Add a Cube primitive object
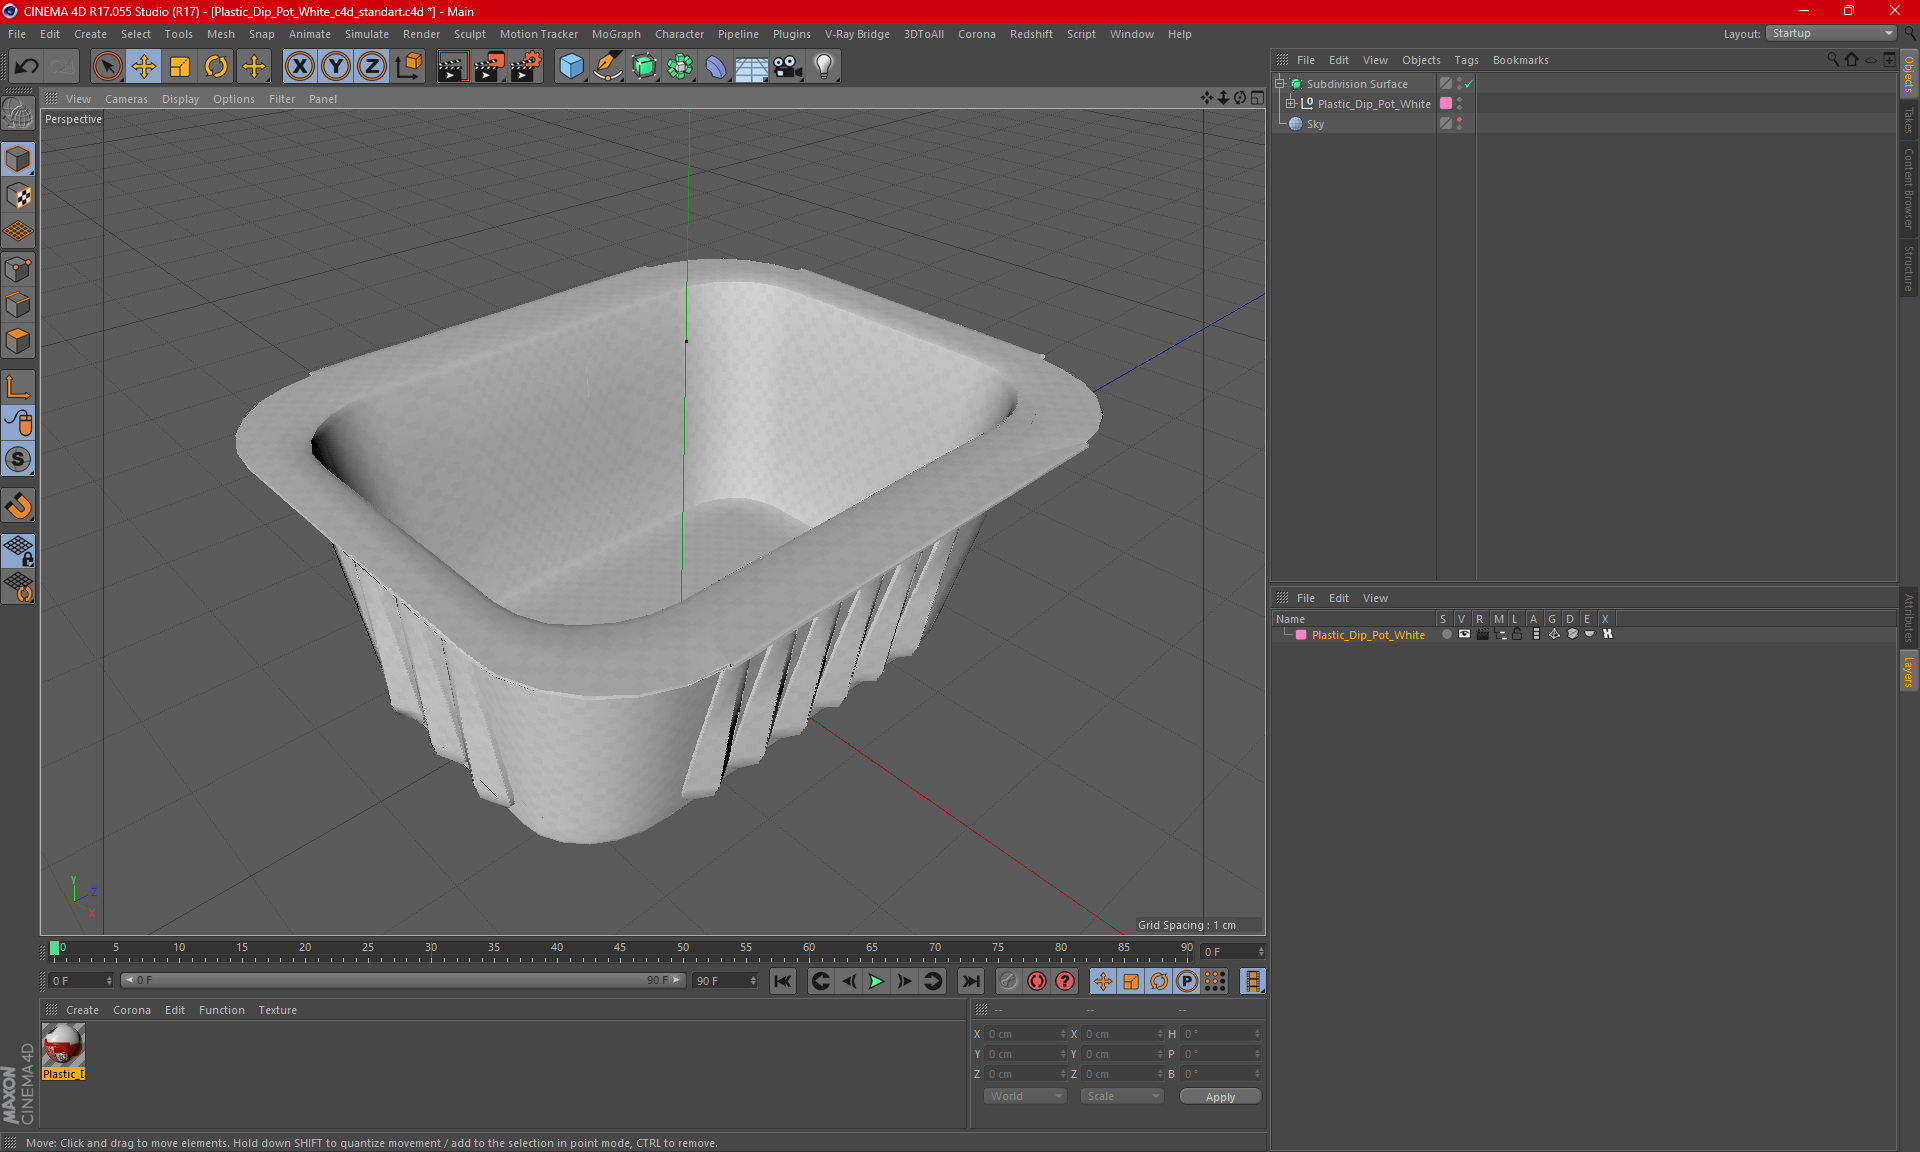1920x1152 pixels. (571, 67)
